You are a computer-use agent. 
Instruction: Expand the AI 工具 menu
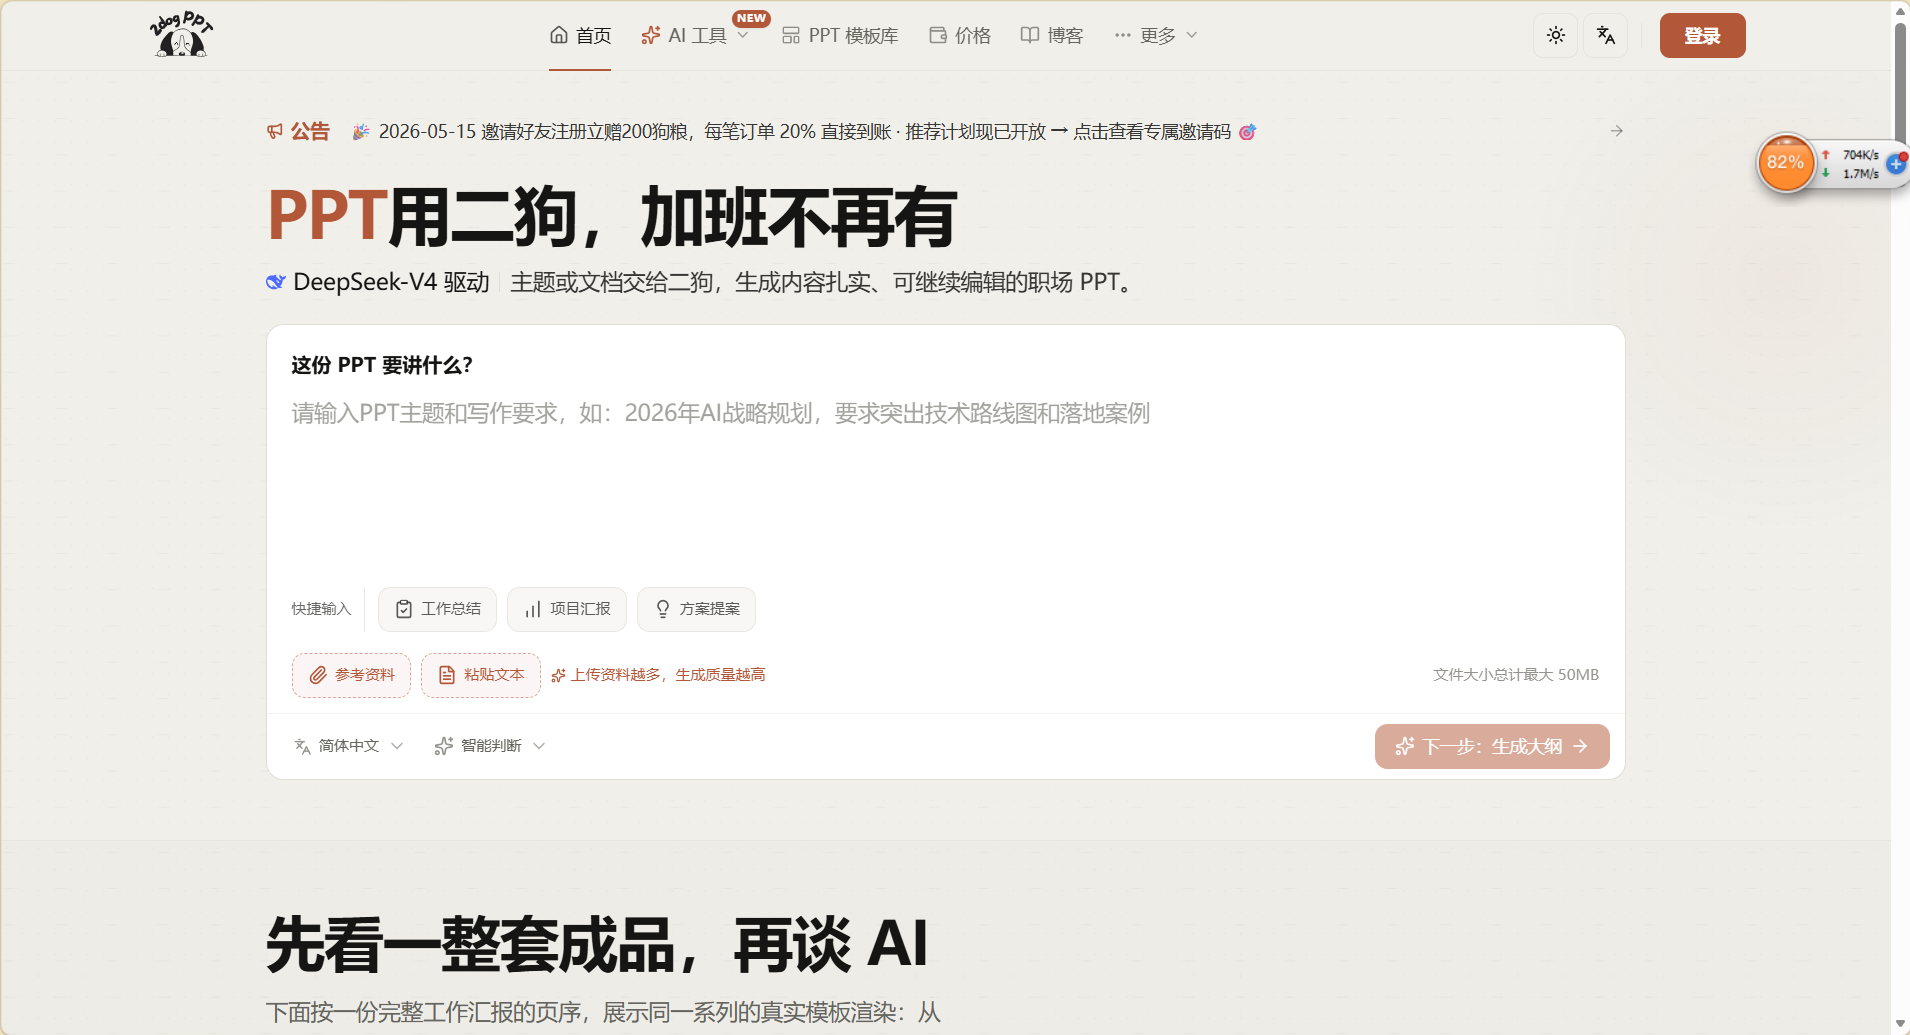pos(695,36)
